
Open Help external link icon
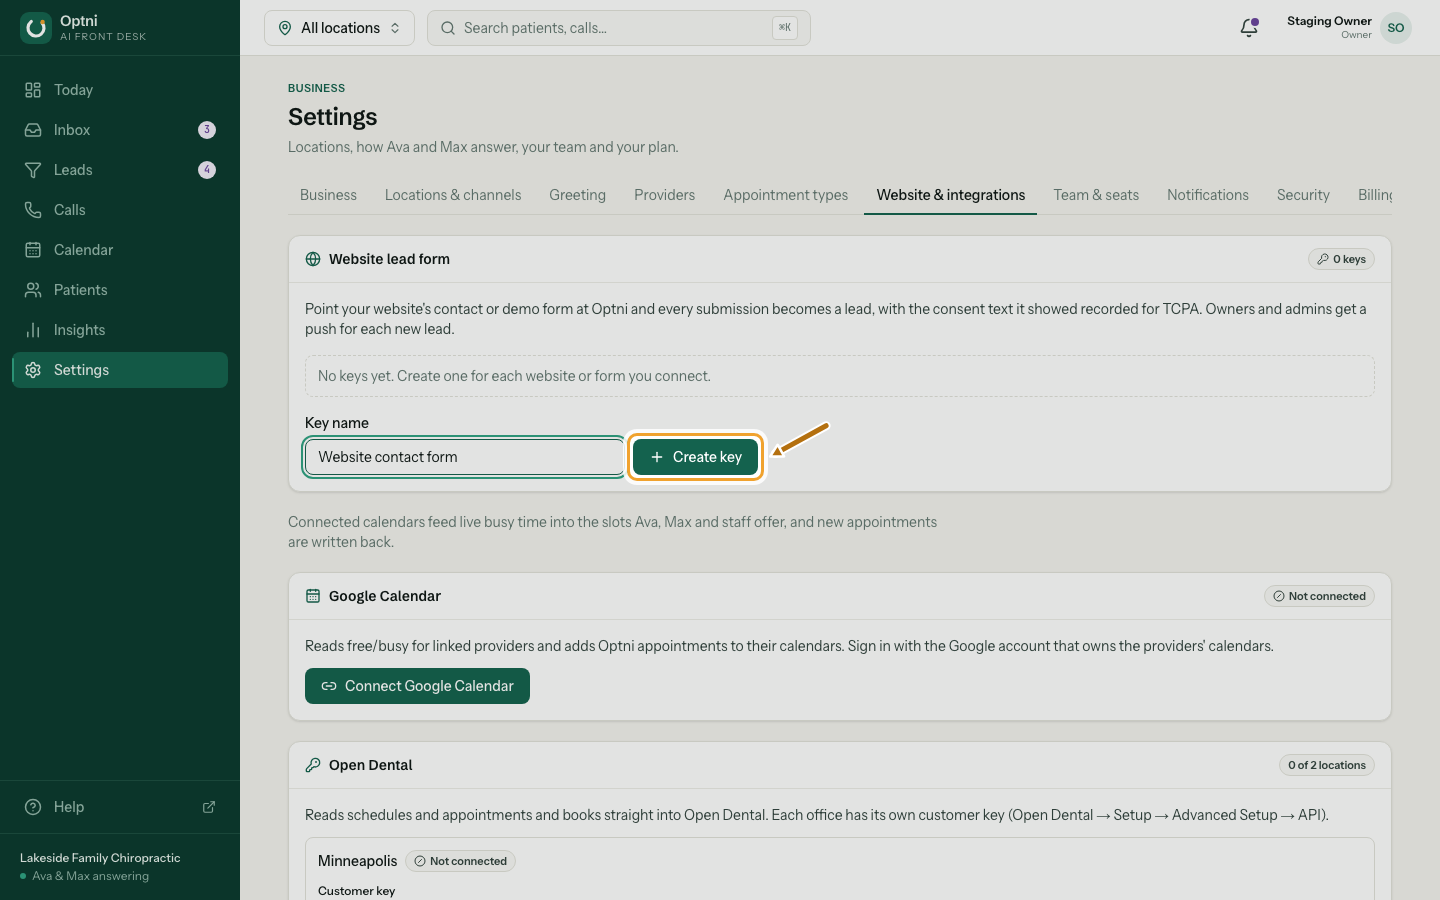(209, 807)
